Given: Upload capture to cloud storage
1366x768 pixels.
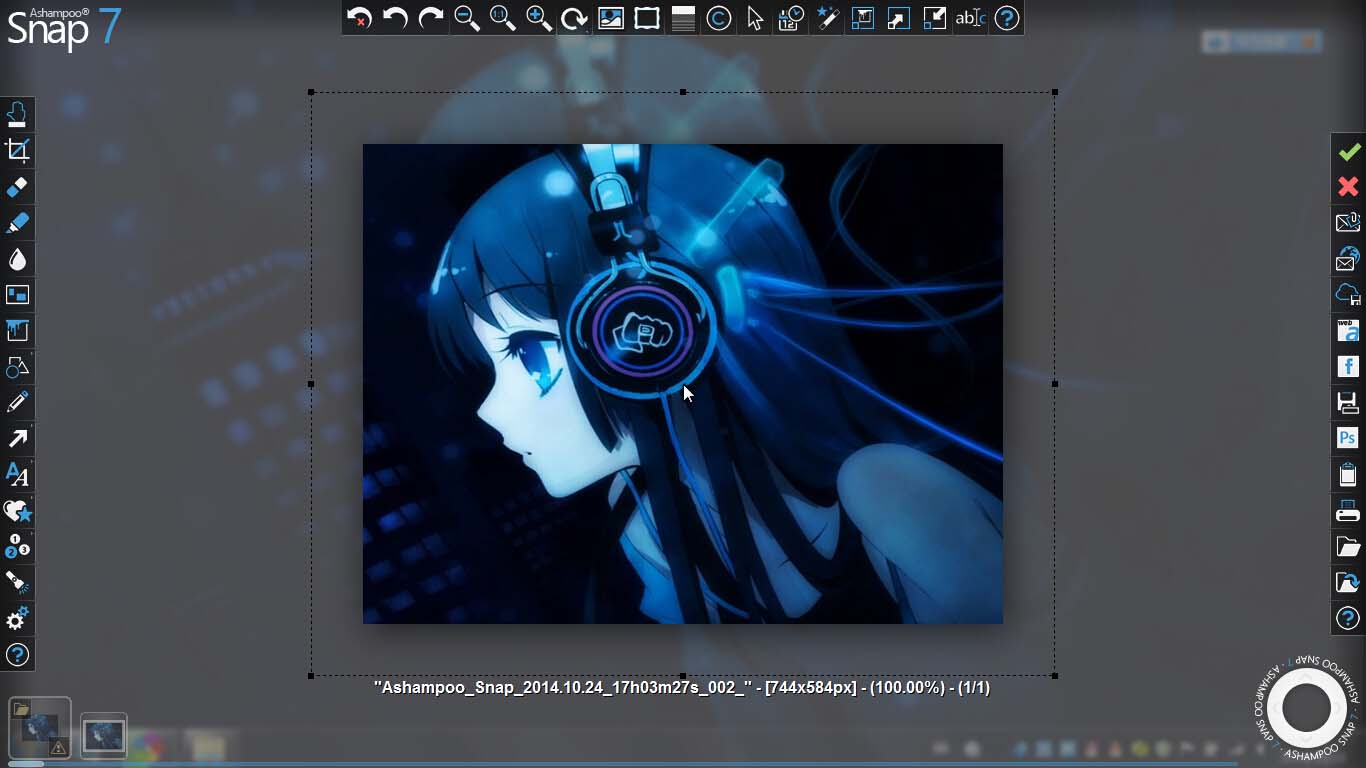Looking at the screenshot, I should [1348, 295].
